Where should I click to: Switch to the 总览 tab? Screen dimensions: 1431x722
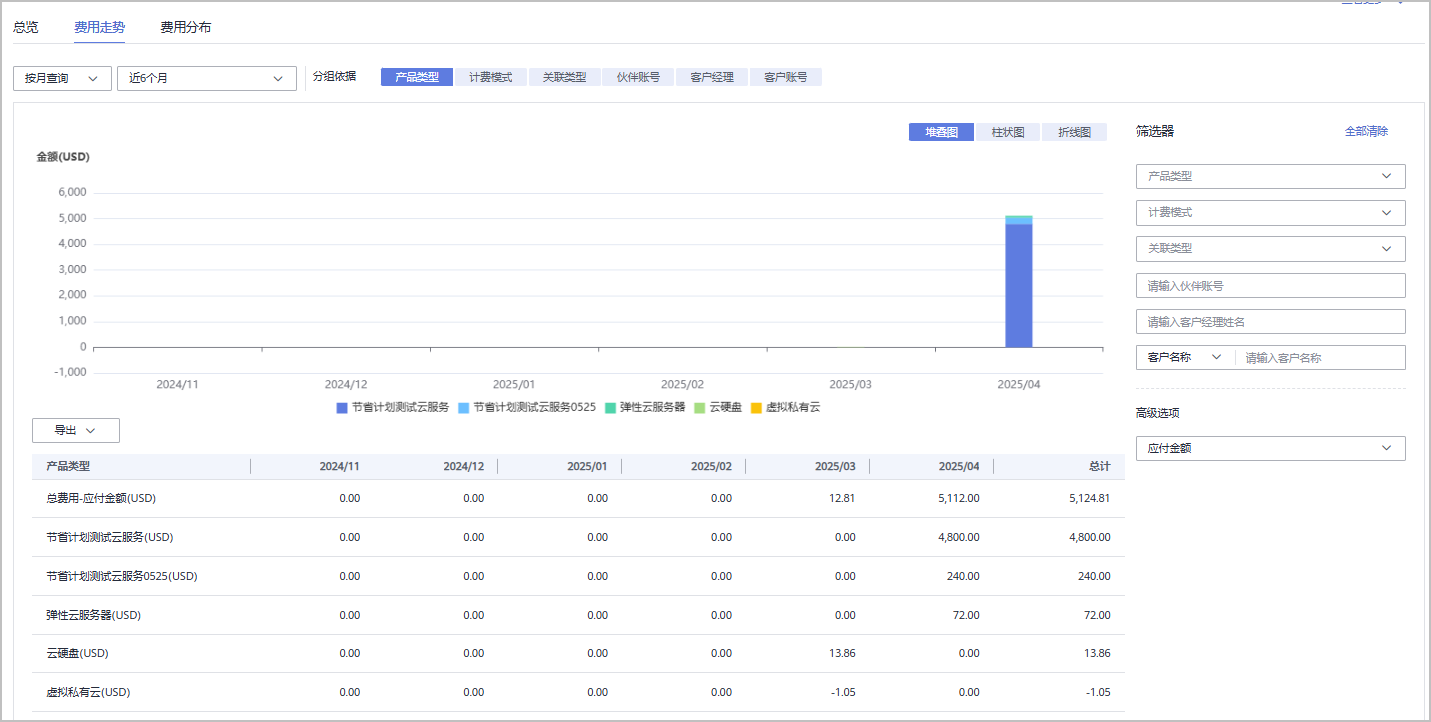[25, 27]
